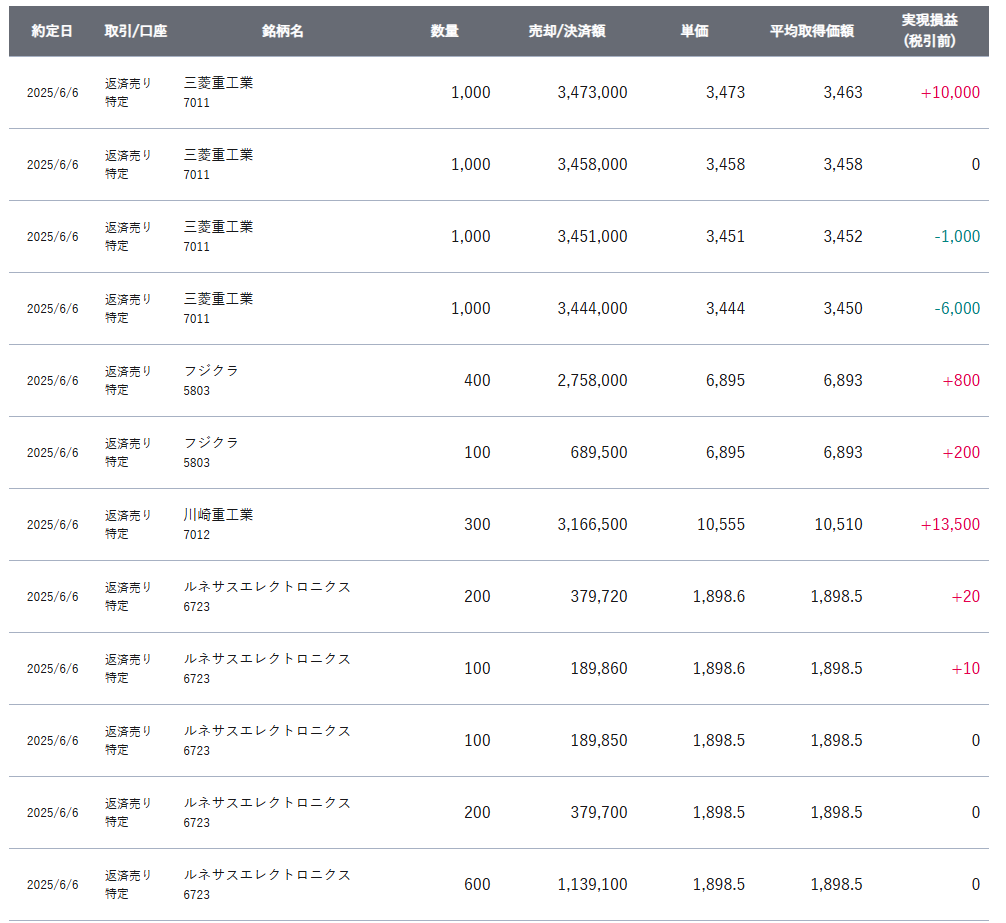Click the 売却/決済額 column header
The image size is (1006, 923).
tap(567, 31)
